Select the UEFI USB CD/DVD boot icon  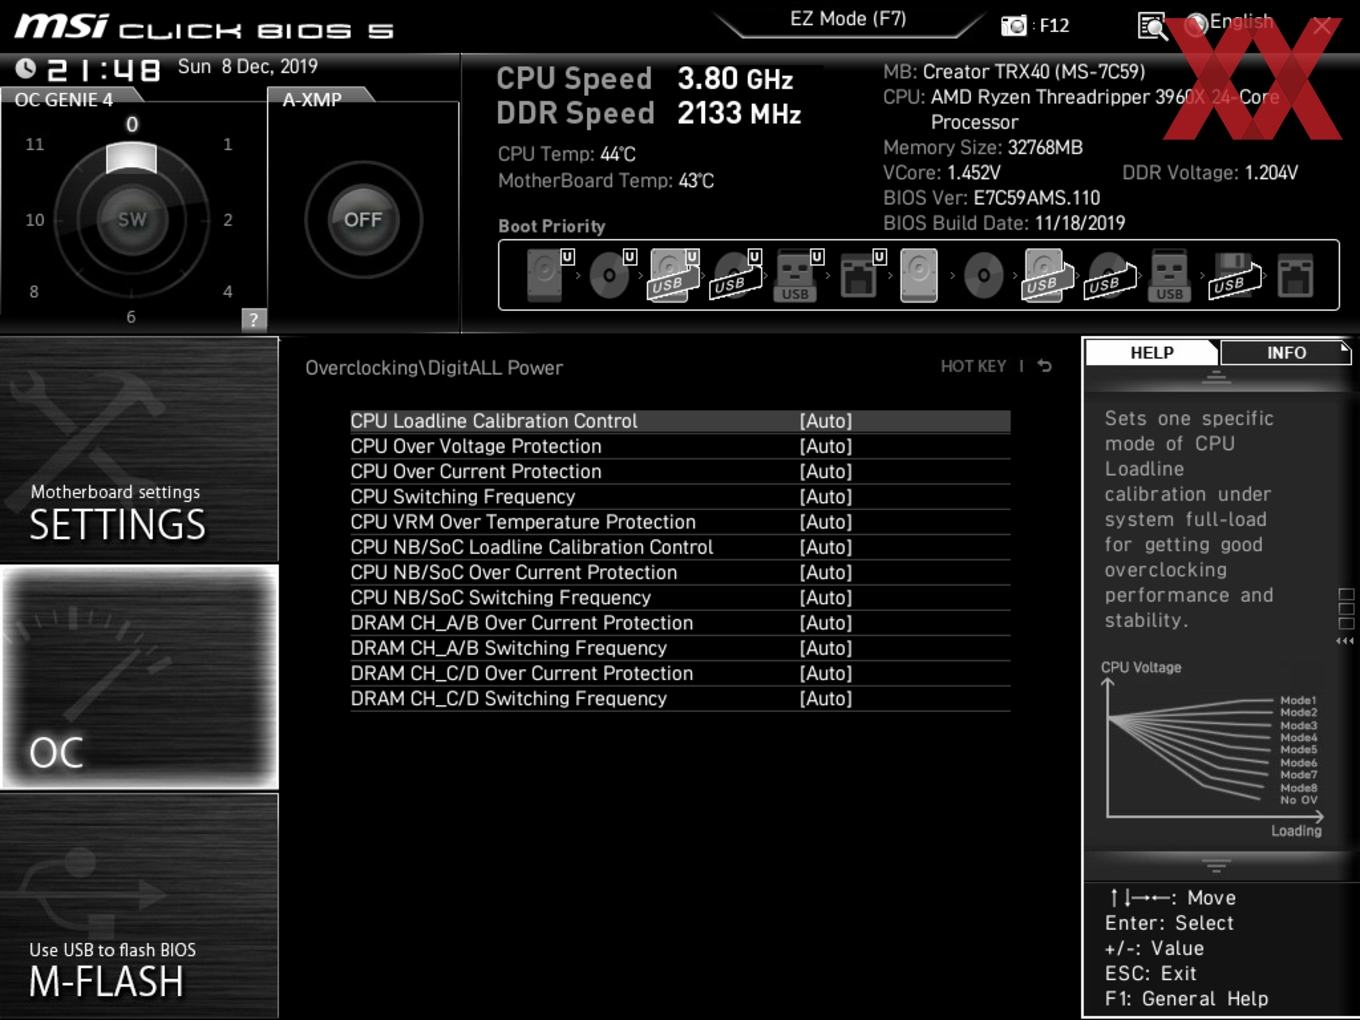click(736, 275)
